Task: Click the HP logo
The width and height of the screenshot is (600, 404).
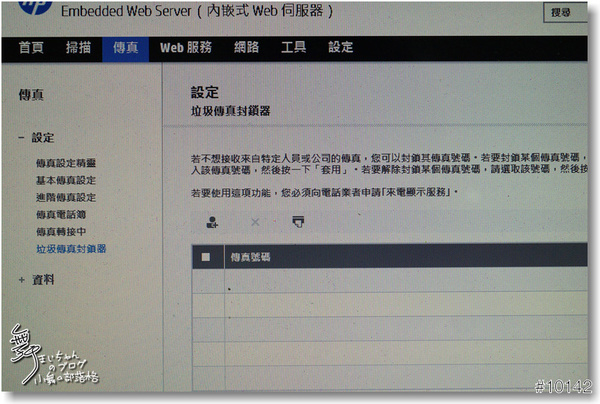Action: point(35,7)
